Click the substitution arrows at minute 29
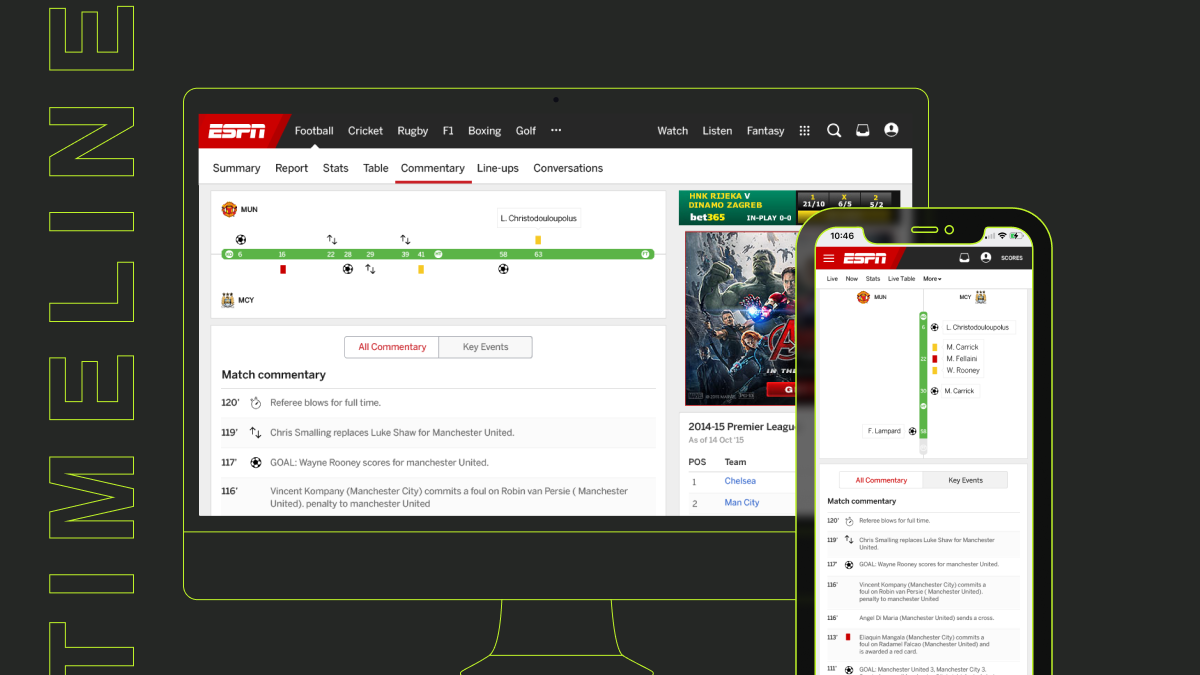The width and height of the screenshot is (1200, 675). pos(370,269)
